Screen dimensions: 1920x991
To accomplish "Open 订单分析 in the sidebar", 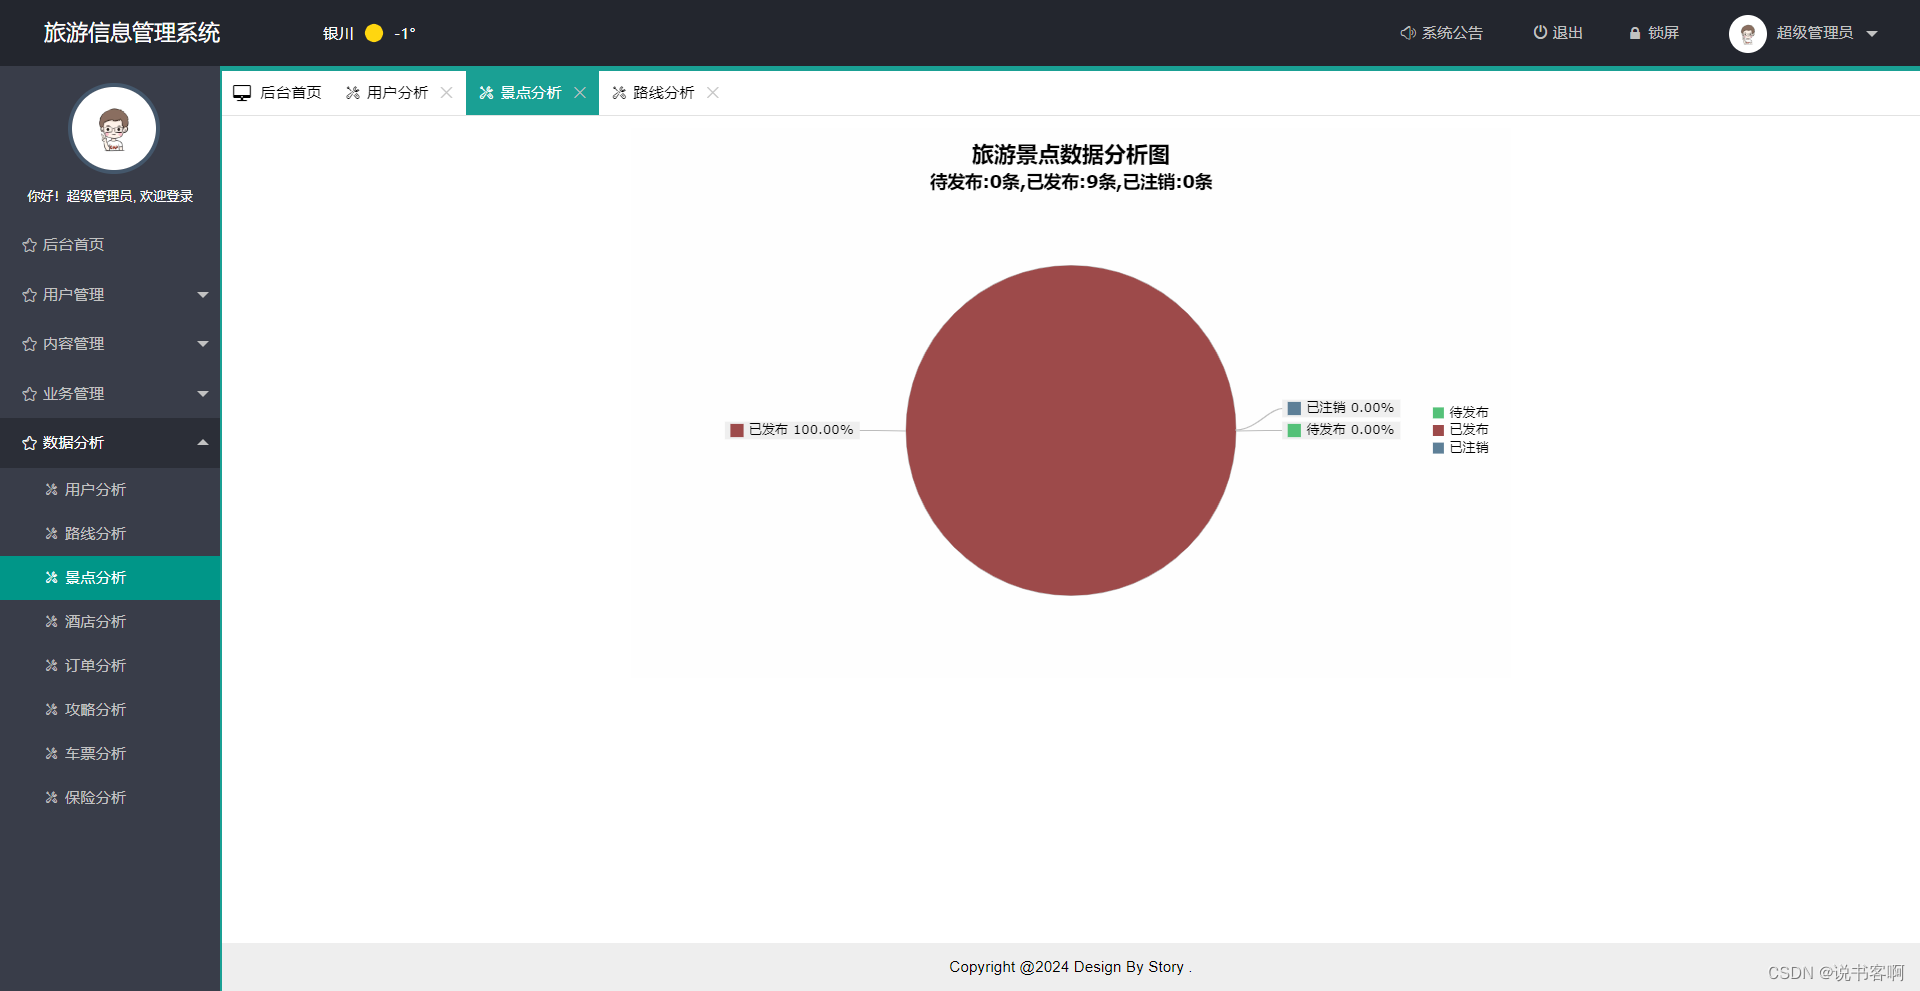I will [x=110, y=666].
